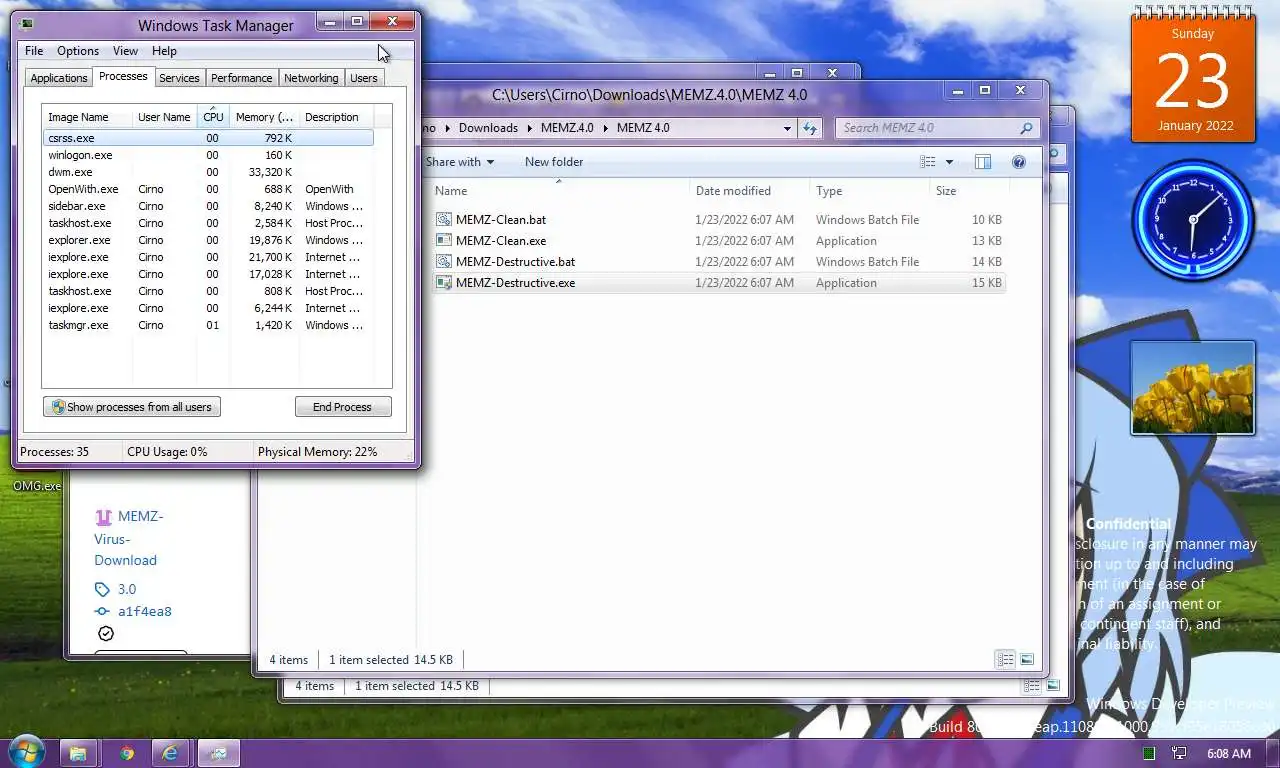
Task: Click the Explorer help question mark icon
Action: tap(1018, 162)
